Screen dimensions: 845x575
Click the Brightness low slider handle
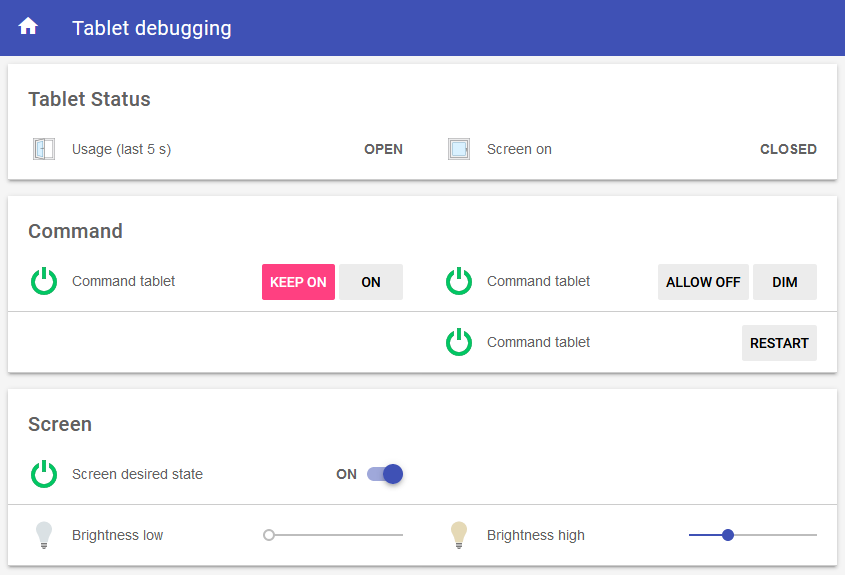click(269, 535)
